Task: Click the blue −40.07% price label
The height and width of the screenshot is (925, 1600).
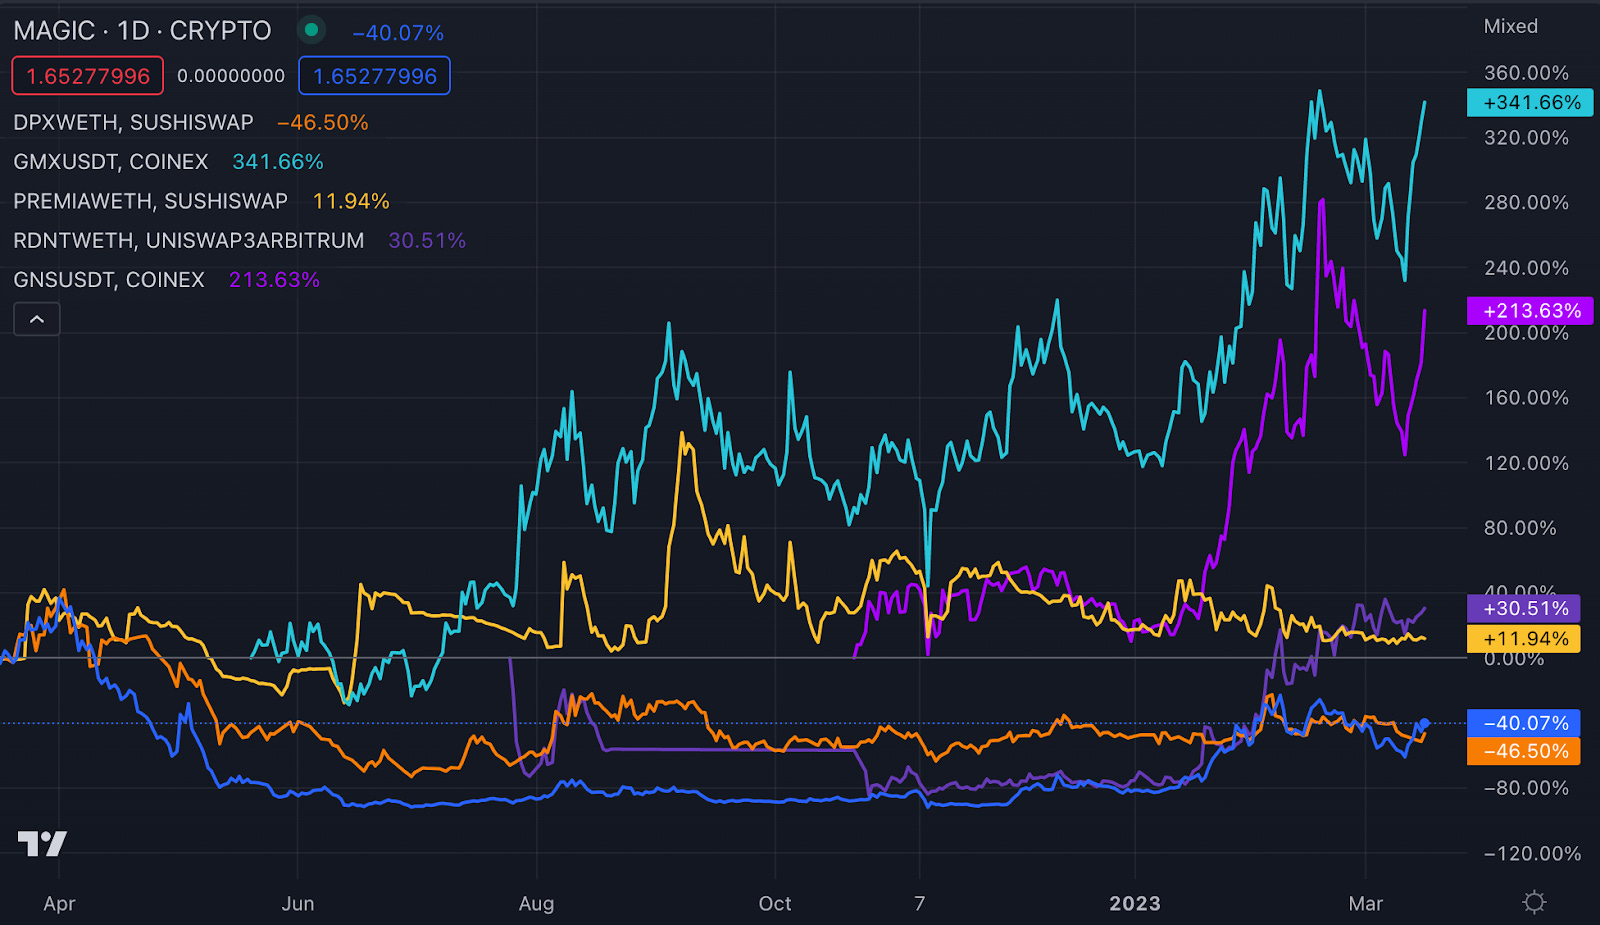Action: tap(1524, 723)
